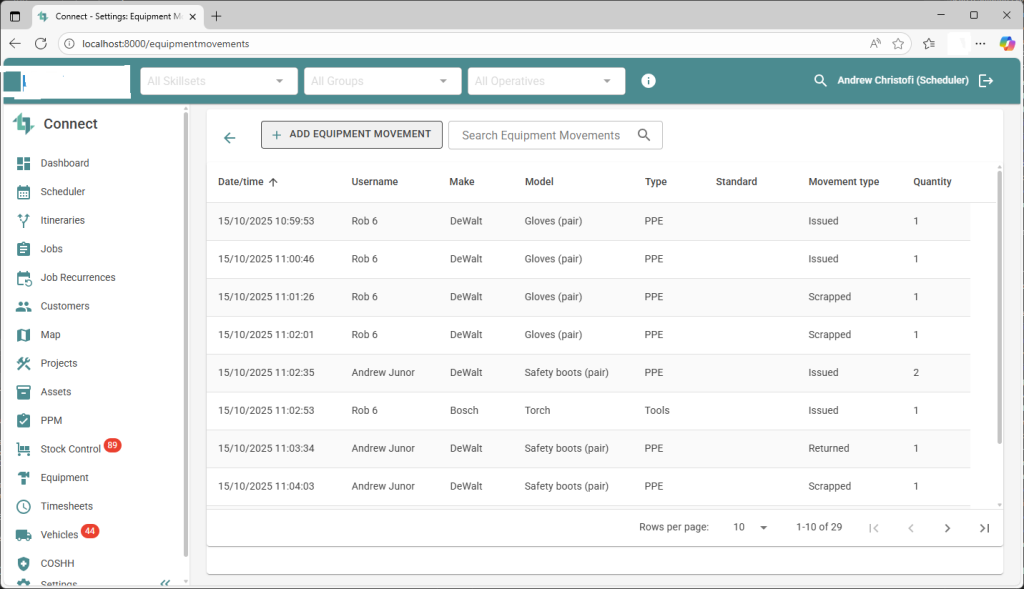The height and width of the screenshot is (589, 1024).
Task: Click Bosch make cell
Action: [464, 411]
